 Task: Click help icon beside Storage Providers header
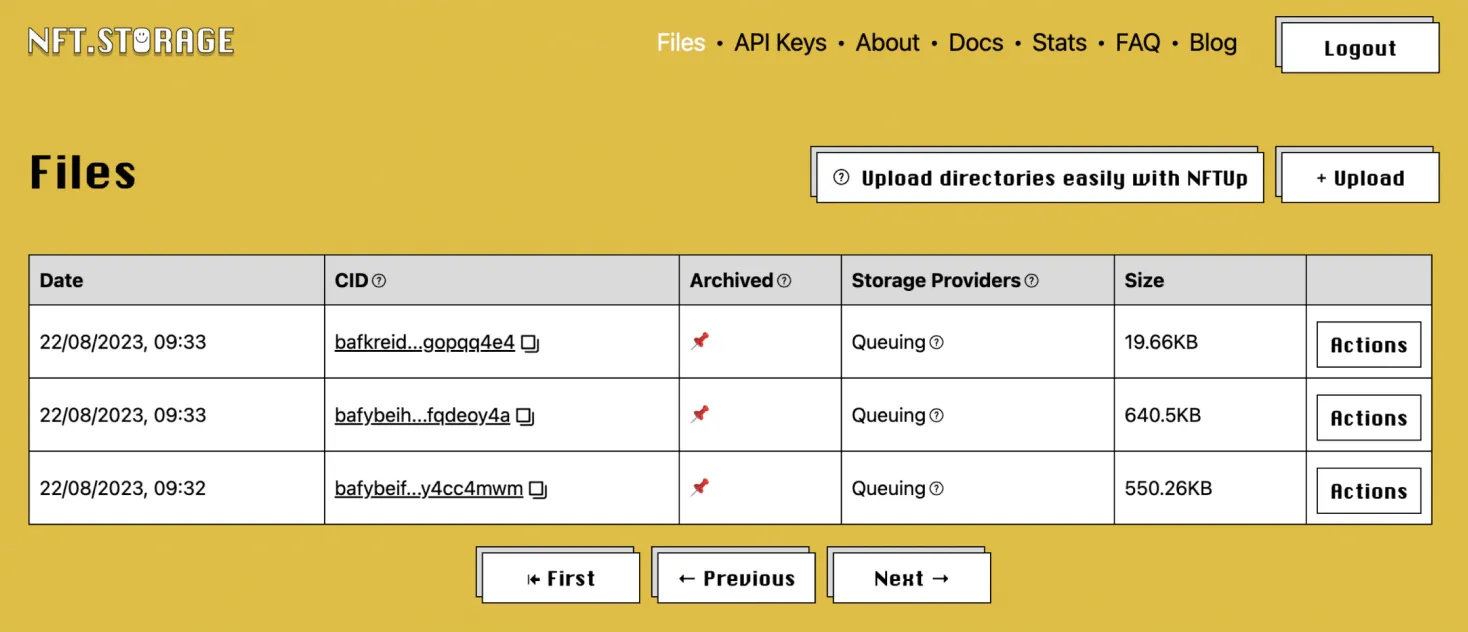1031,281
